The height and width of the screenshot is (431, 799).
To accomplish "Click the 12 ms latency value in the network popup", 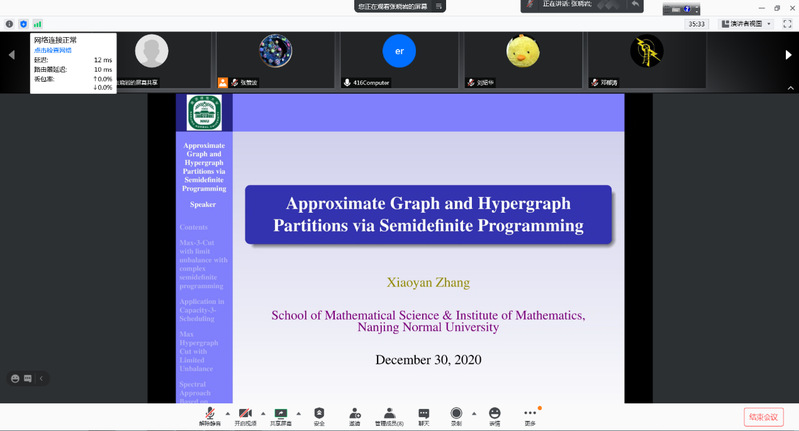I will click(103, 60).
